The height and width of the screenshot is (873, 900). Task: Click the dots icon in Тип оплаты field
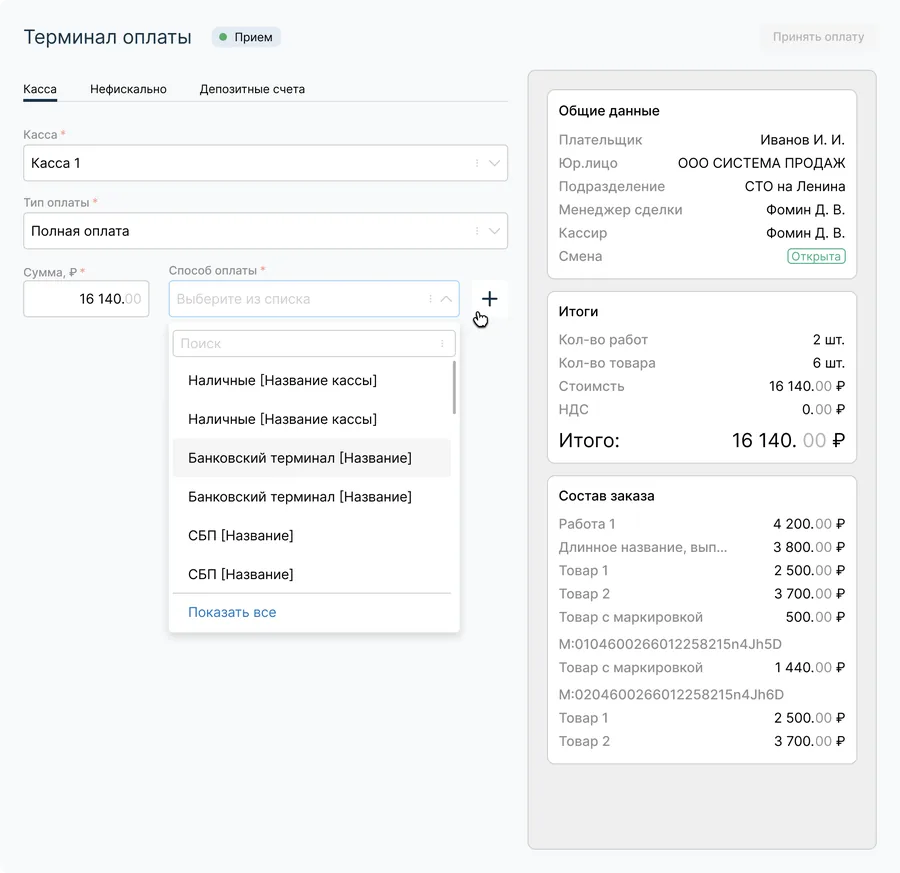click(477, 231)
